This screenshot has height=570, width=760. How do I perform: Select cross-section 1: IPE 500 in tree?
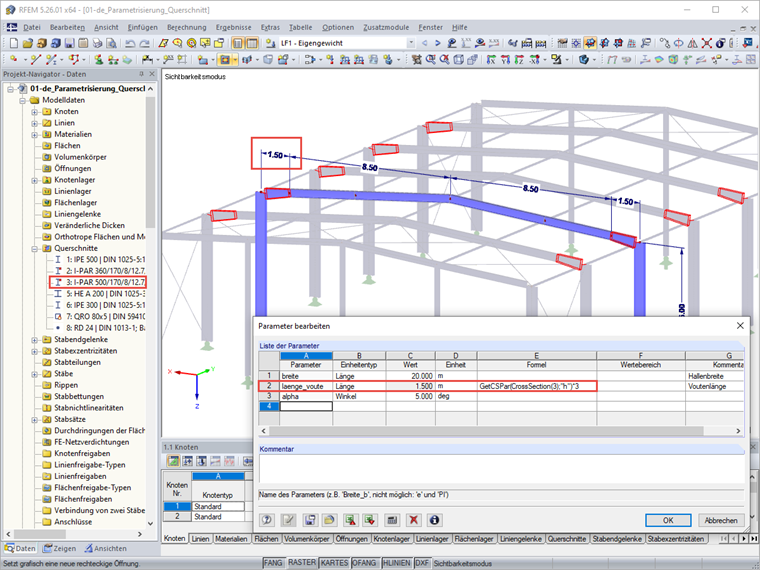point(99,260)
